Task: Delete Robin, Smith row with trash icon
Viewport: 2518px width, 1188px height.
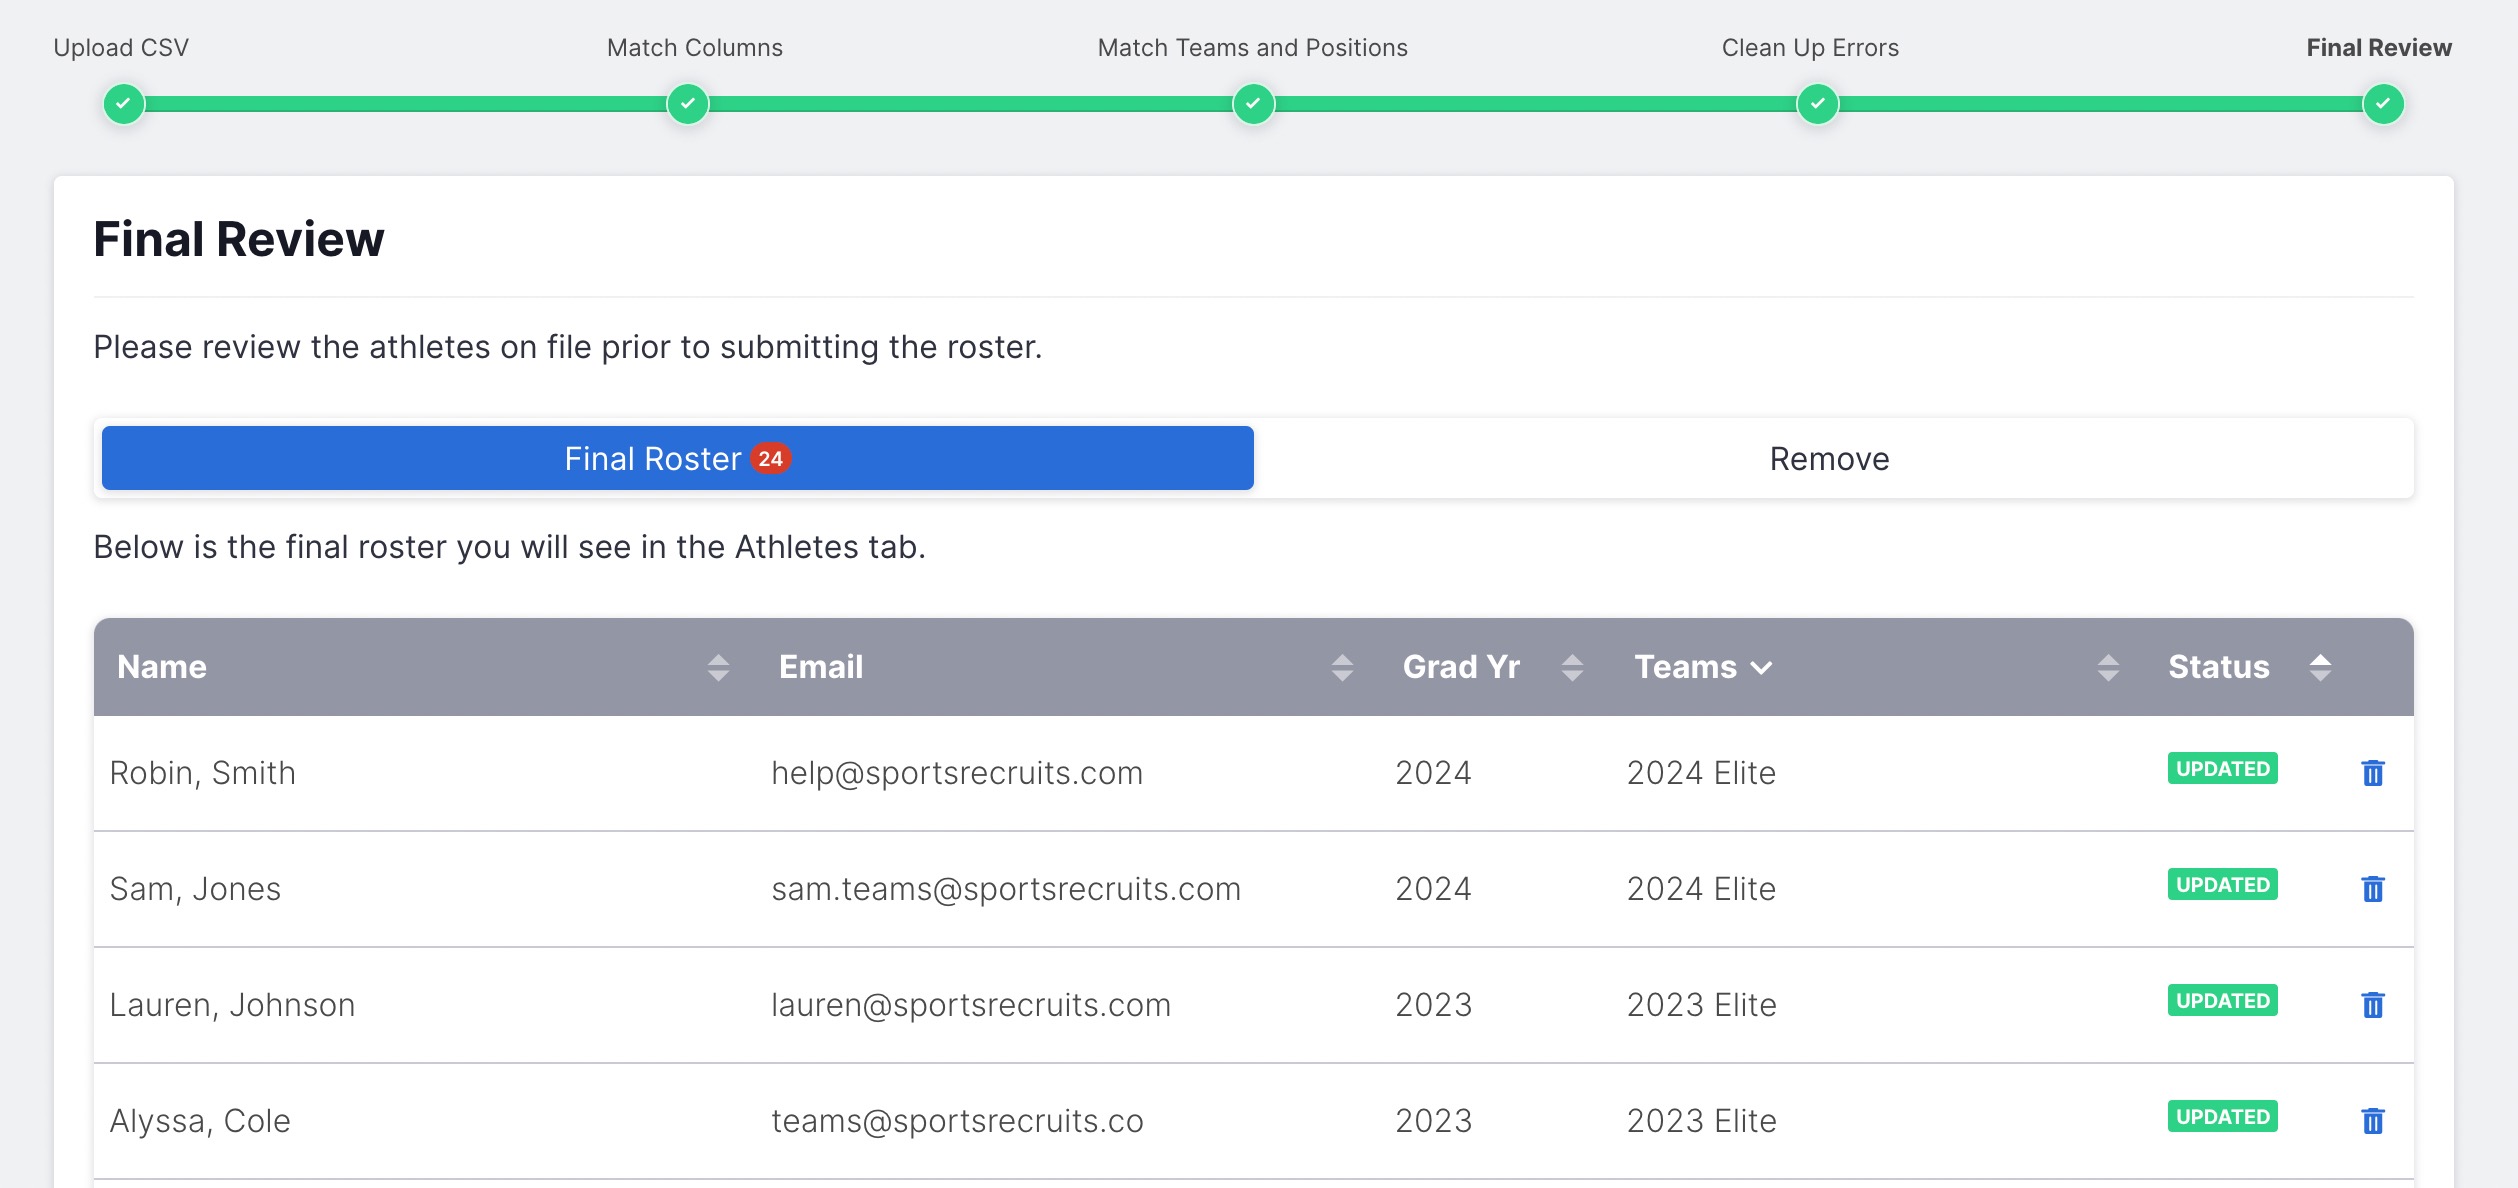Action: (x=2372, y=773)
